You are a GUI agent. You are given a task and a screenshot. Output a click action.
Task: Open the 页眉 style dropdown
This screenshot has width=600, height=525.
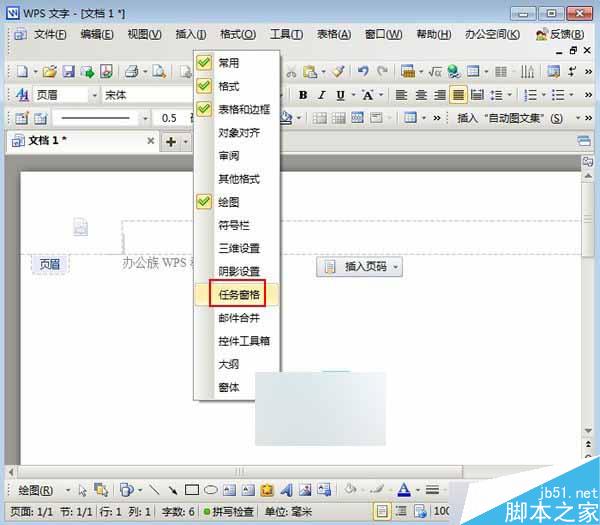point(94,95)
